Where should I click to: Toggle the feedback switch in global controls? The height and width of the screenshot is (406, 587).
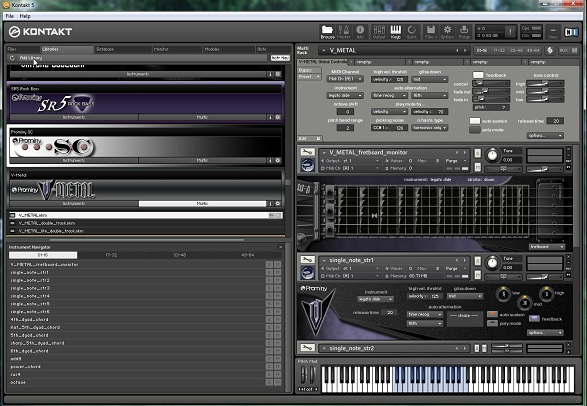[x=478, y=75]
